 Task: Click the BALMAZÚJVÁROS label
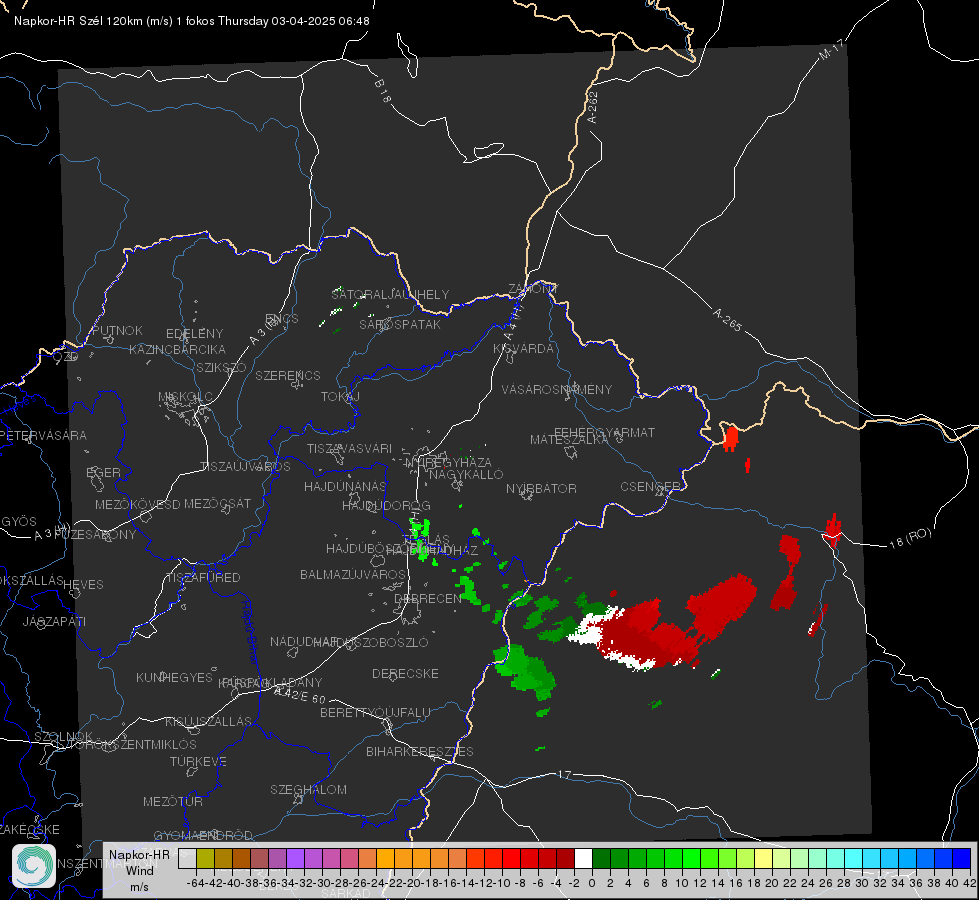(x=353, y=574)
